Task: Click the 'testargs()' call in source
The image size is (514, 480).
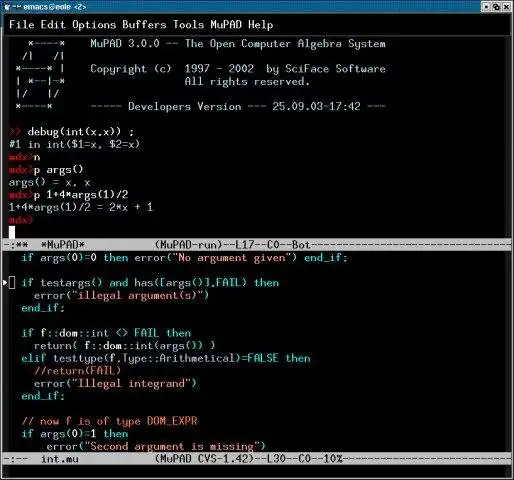Action: pos(71,283)
